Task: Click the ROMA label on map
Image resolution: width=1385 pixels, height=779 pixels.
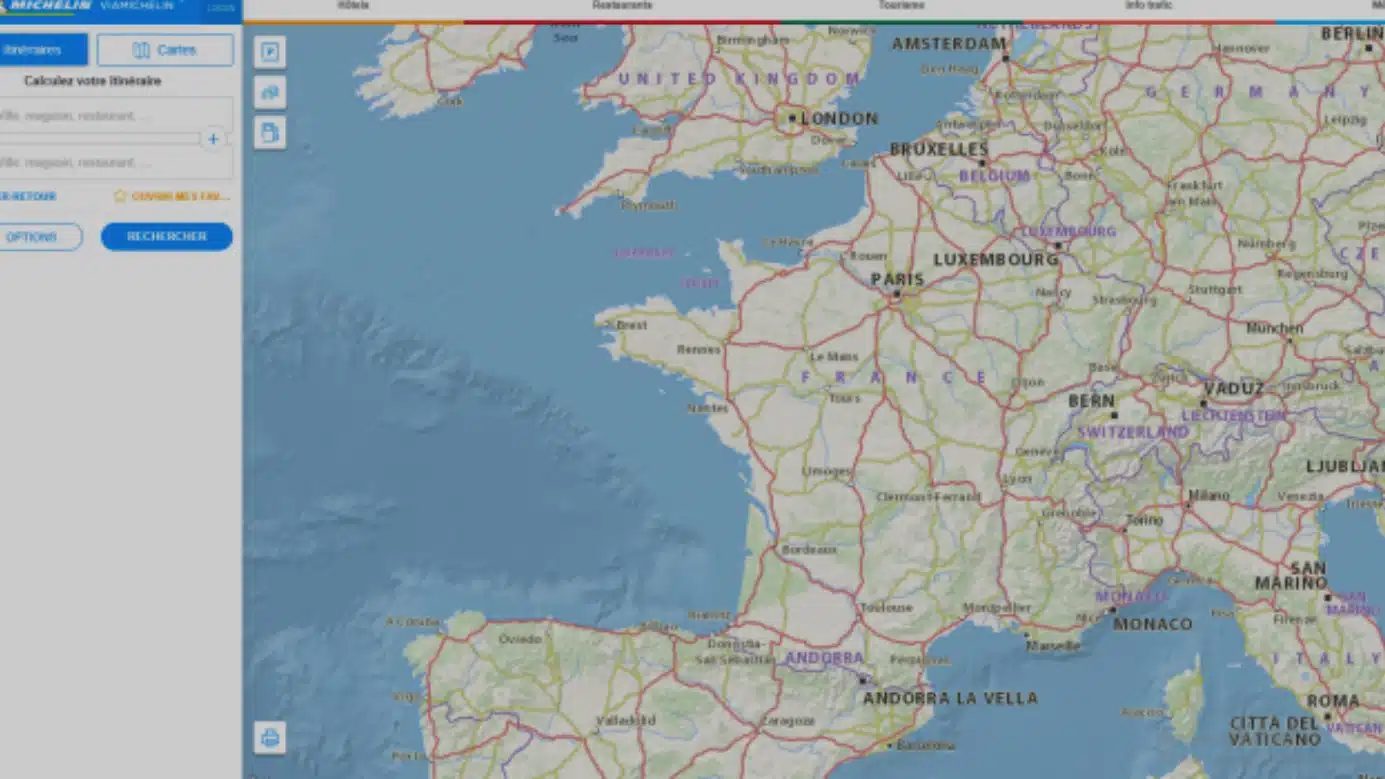Action: pos(1333,702)
